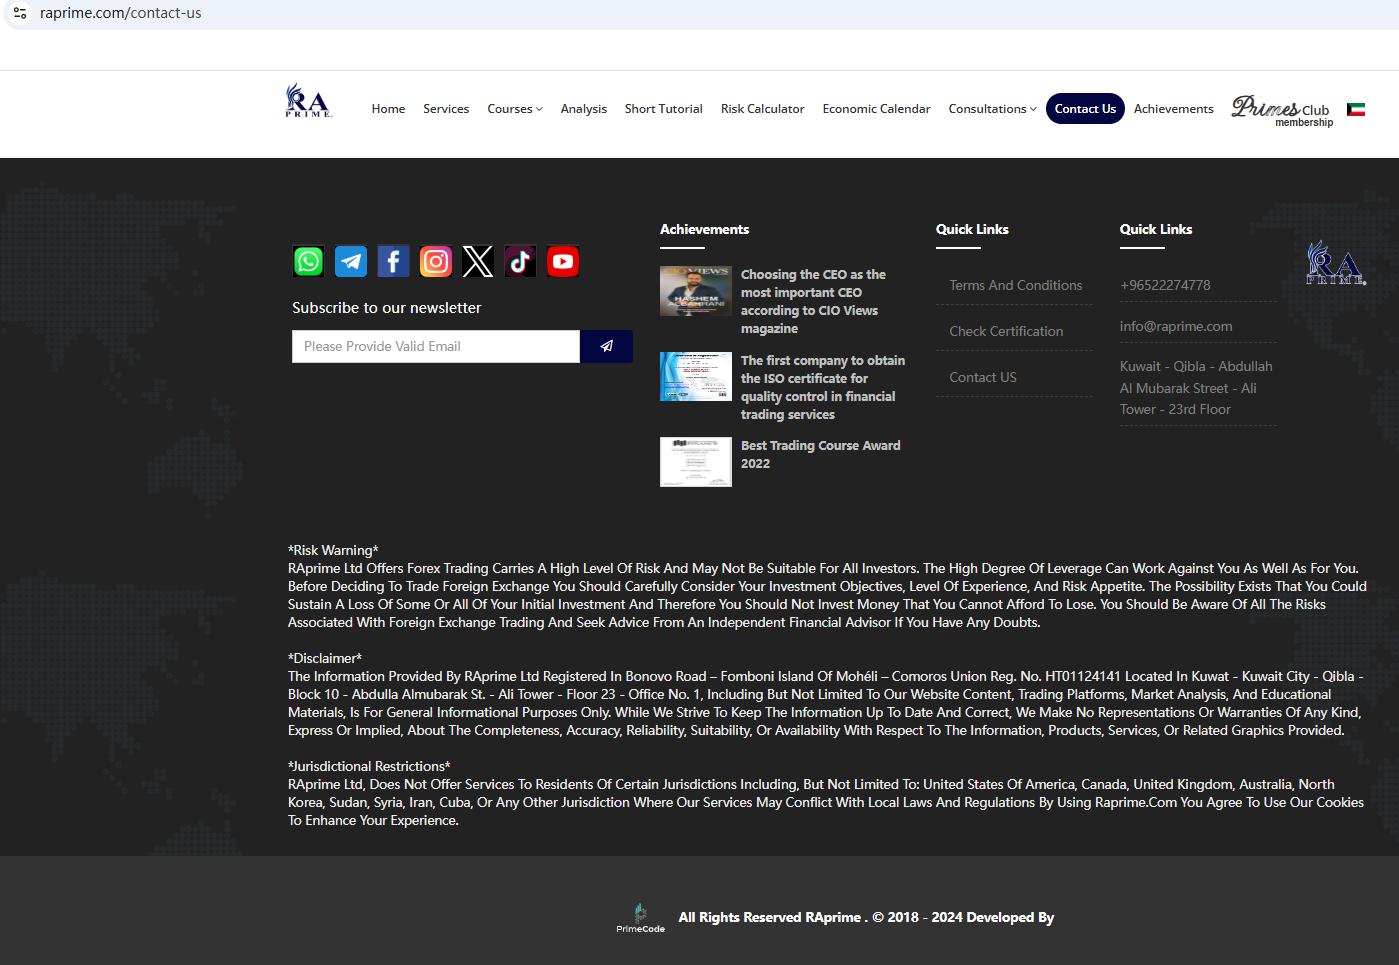Click the *Jurisdictional Restrictions* heading text
Image resolution: width=1399 pixels, height=965 pixels.
click(369, 766)
